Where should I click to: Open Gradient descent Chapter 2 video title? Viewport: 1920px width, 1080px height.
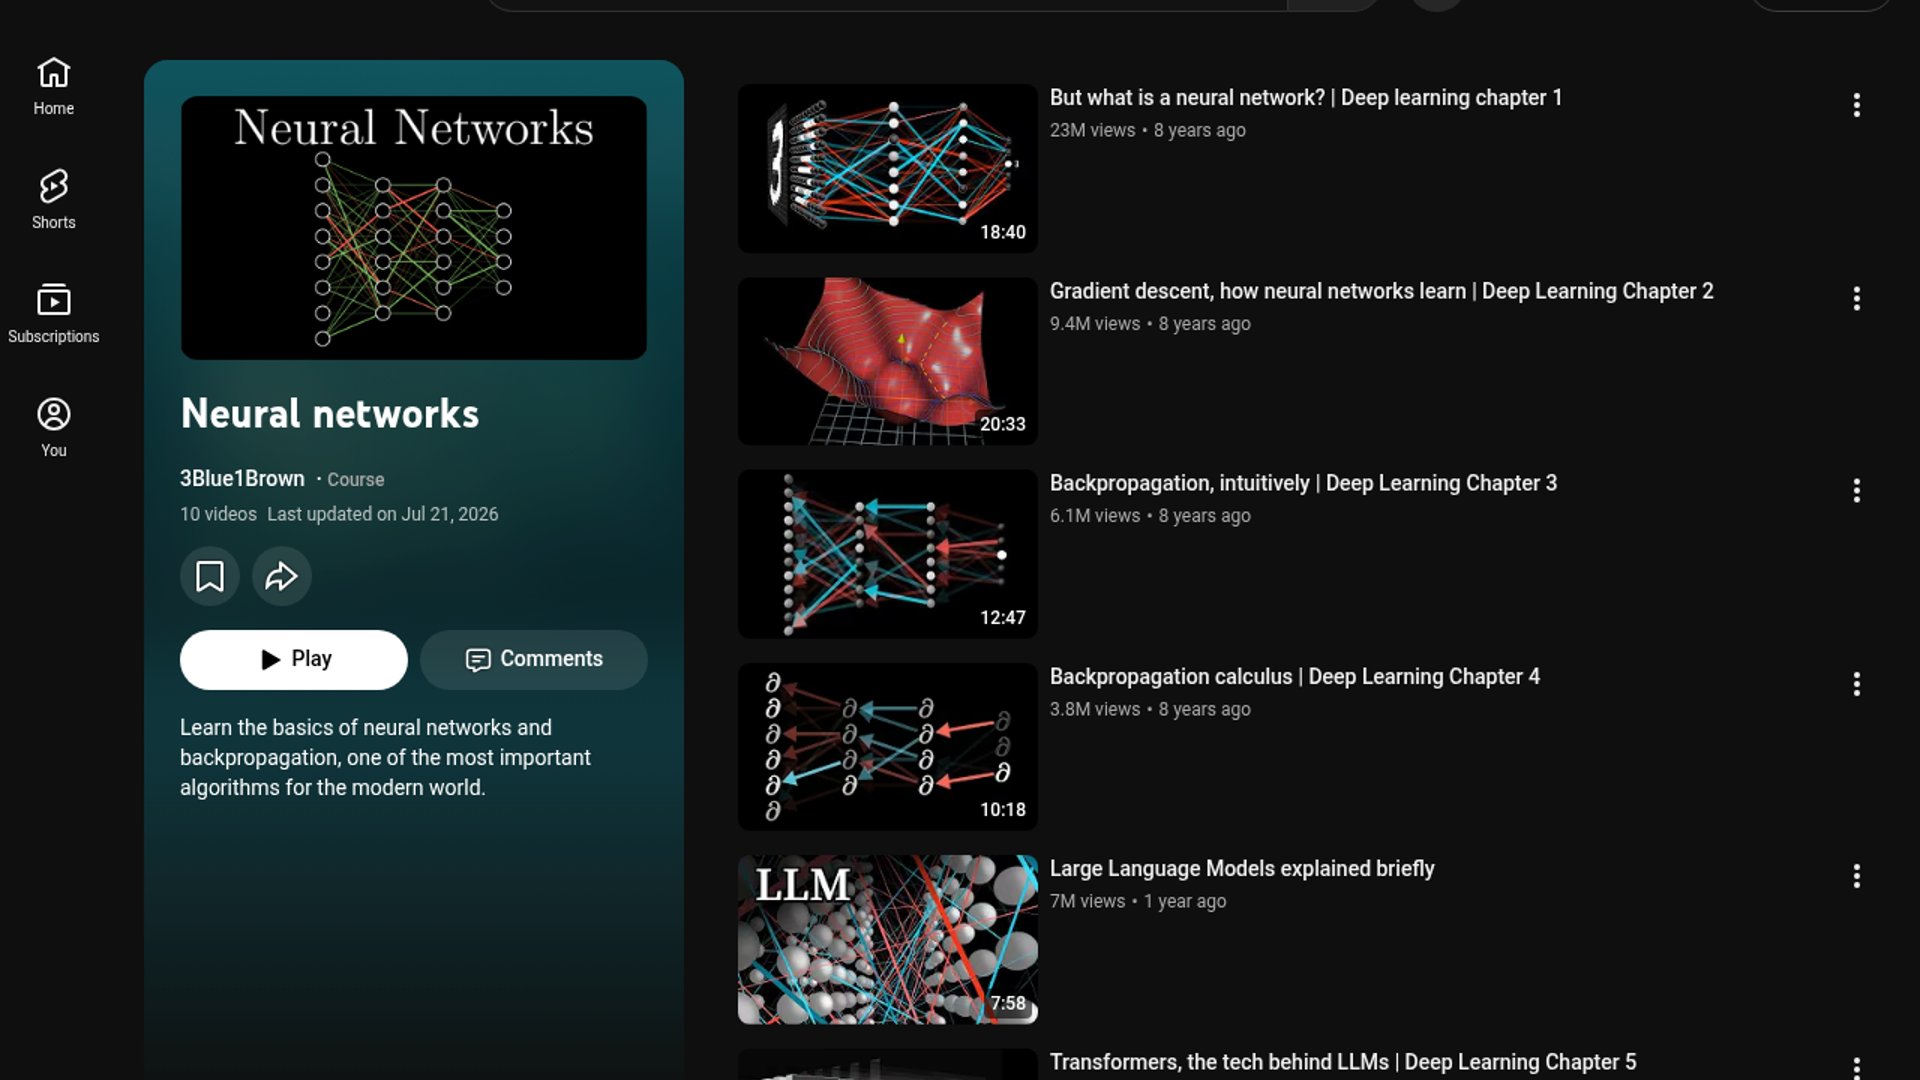click(1382, 291)
